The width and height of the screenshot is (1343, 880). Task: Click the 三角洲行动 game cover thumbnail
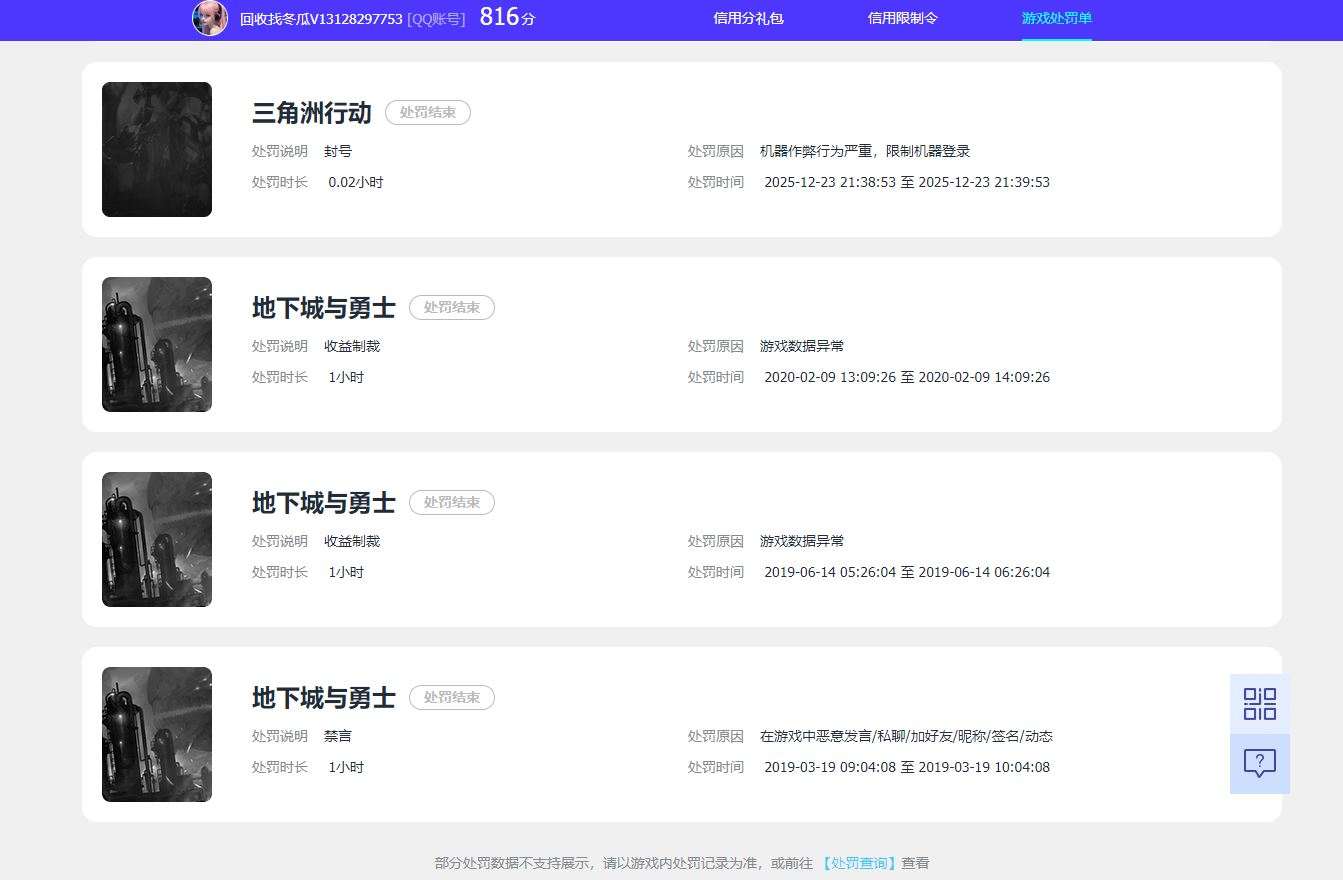pyautogui.click(x=157, y=149)
